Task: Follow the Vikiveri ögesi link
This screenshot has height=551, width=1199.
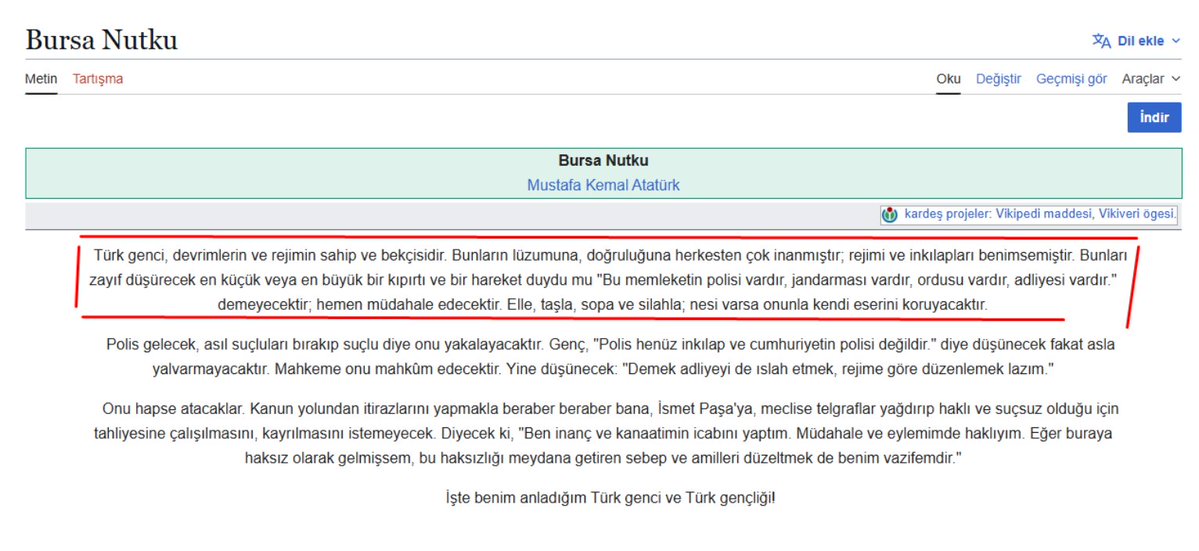Action: (x=1136, y=215)
